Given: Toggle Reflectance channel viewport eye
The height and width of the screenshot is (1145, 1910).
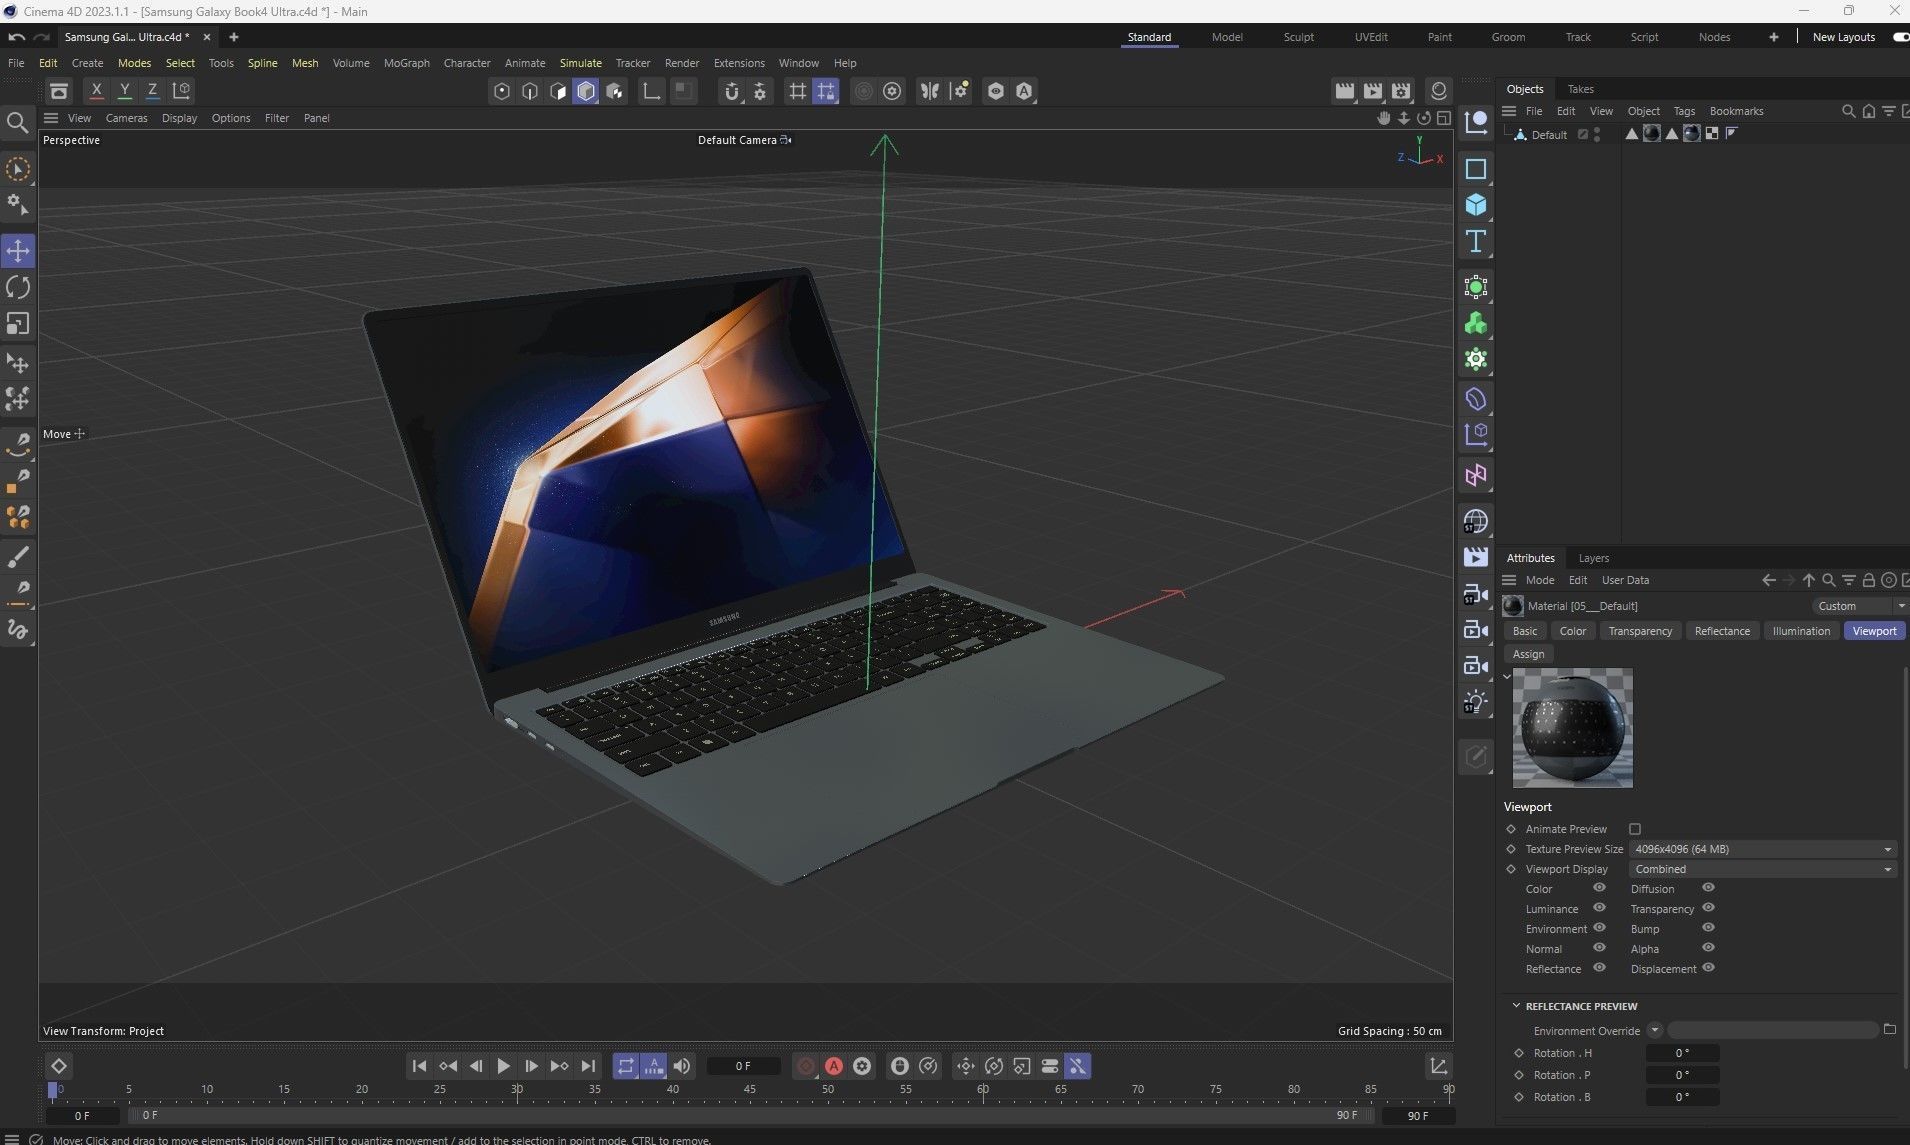Looking at the screenshot, I should tap(1599, 968).
